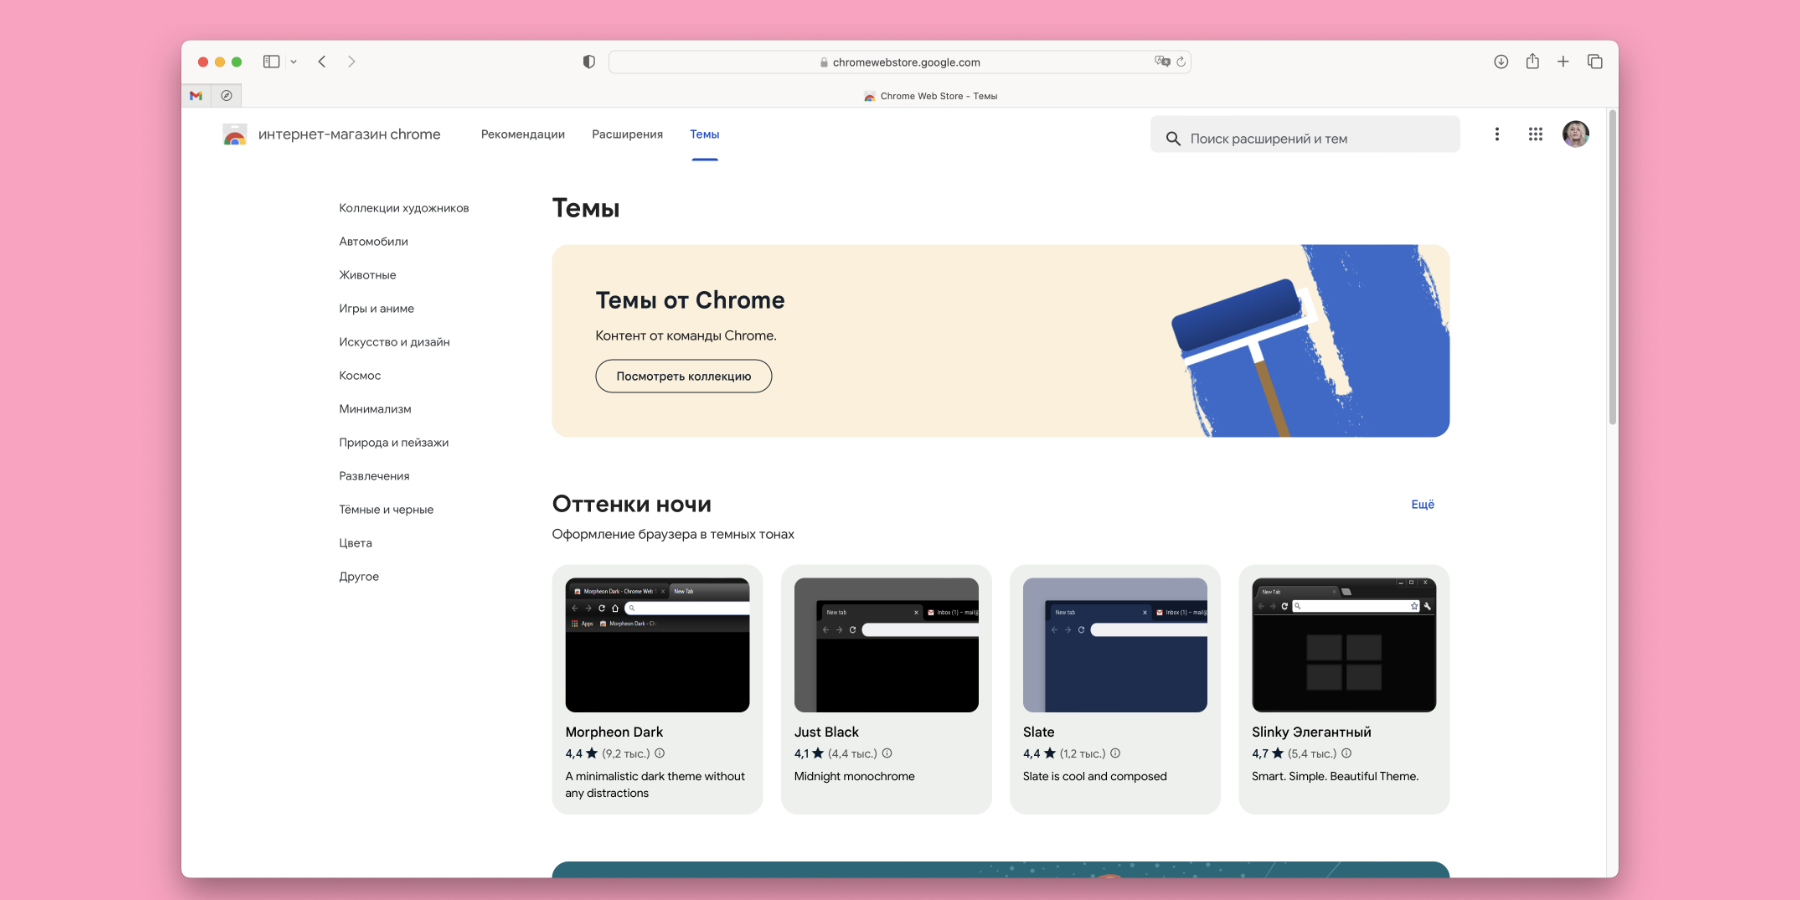Click the privacy shield icon
The width and height of the screenshot is (1800, 900).
(x=589, y=62)
